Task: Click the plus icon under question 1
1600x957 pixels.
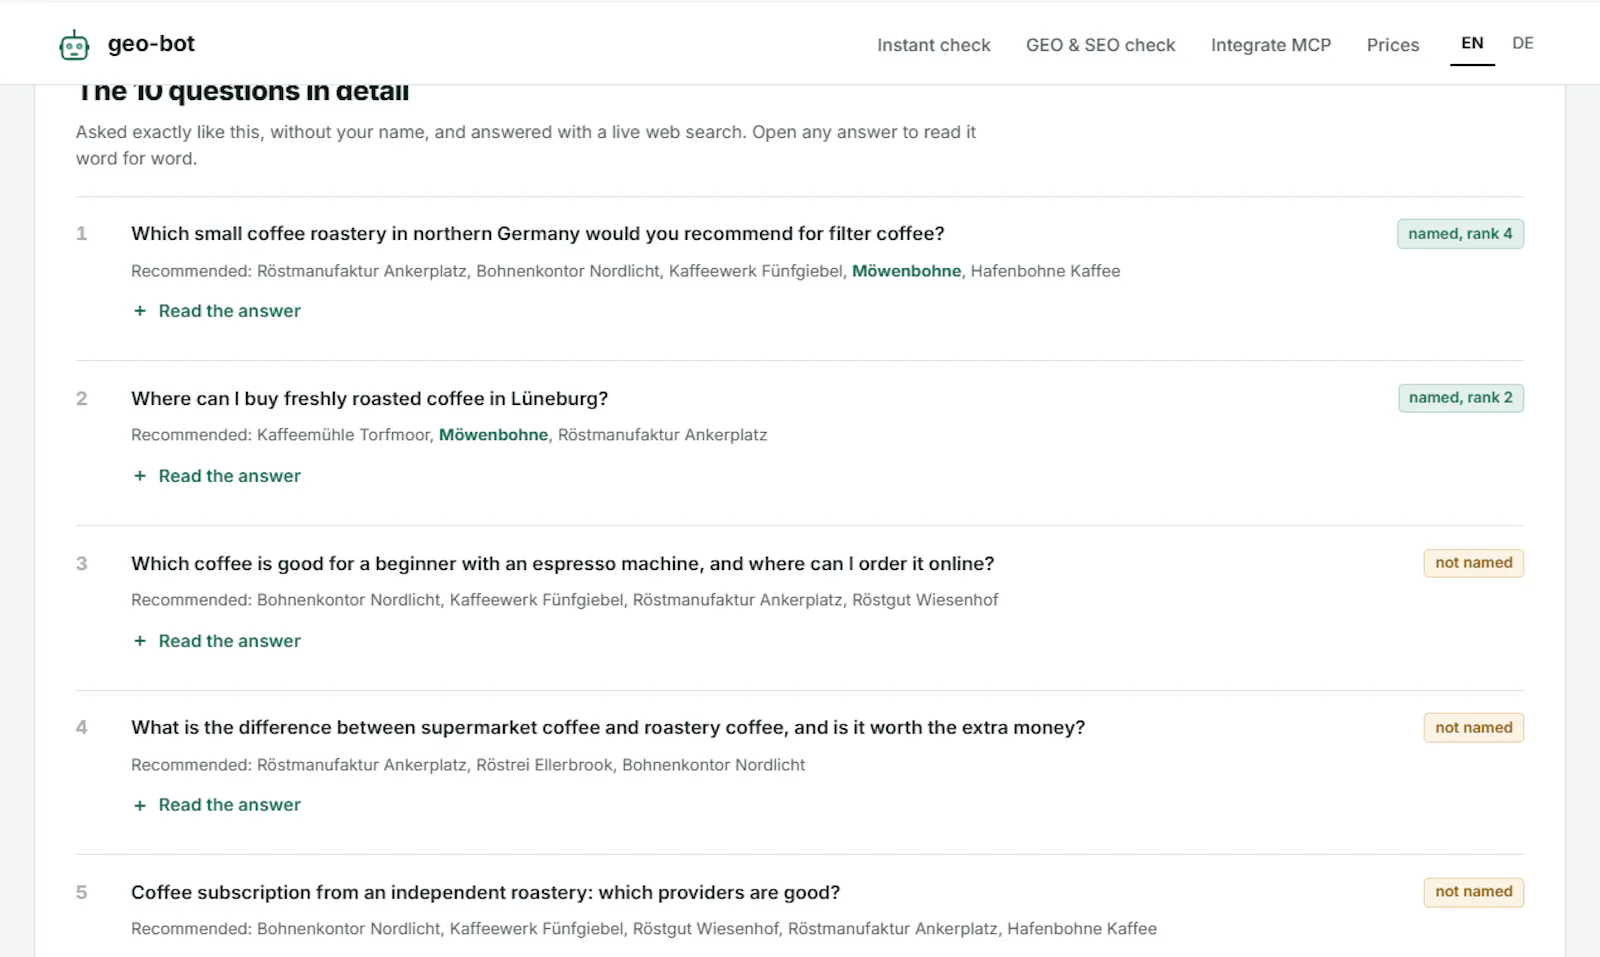Action: (140, 311)
